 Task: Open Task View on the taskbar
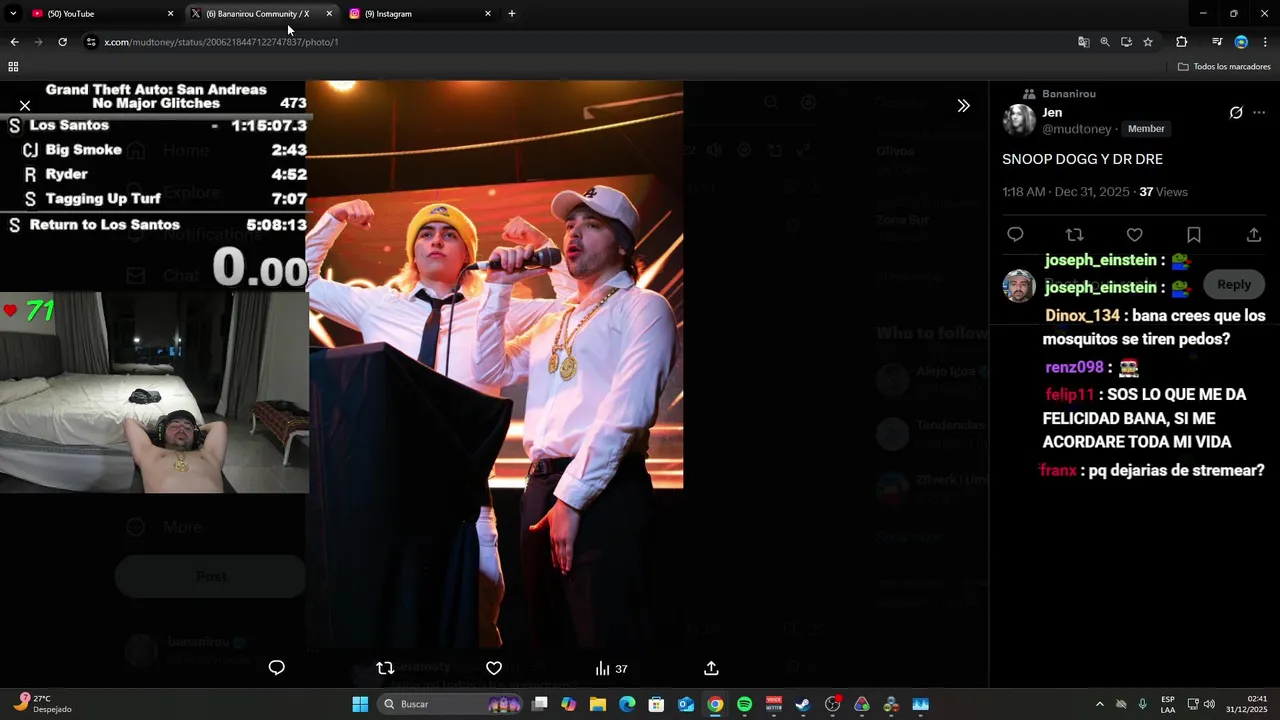pos(540,704)
